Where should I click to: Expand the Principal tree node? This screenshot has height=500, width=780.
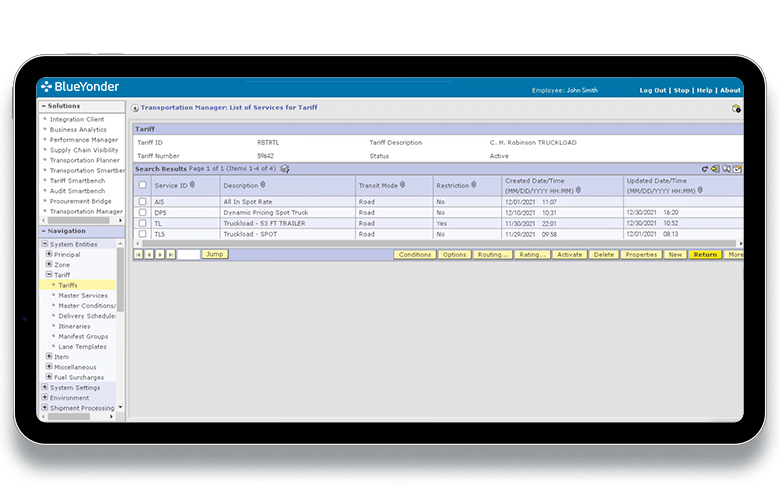[48, 254]
